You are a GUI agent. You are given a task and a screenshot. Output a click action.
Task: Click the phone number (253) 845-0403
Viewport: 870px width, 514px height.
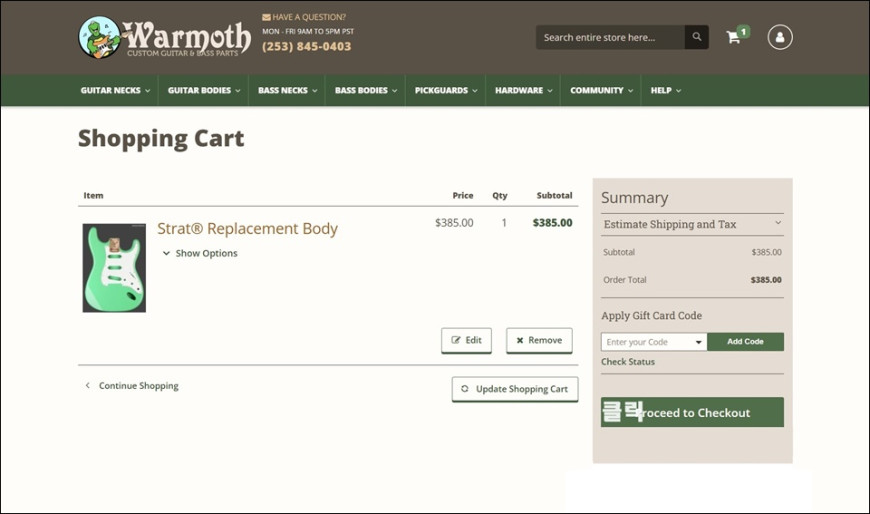tap(307, 47)
